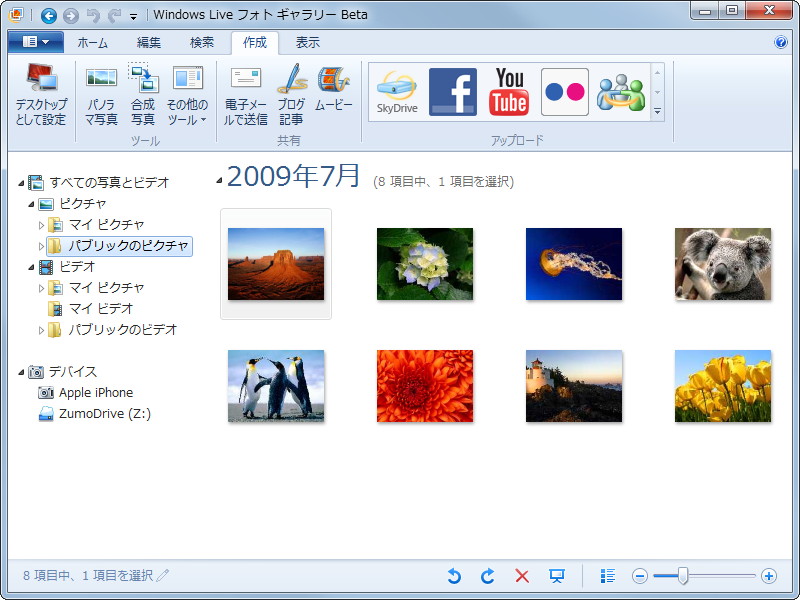
Task: Click the thumbnail zoom slider handle
Action: (x=683, y=576)
